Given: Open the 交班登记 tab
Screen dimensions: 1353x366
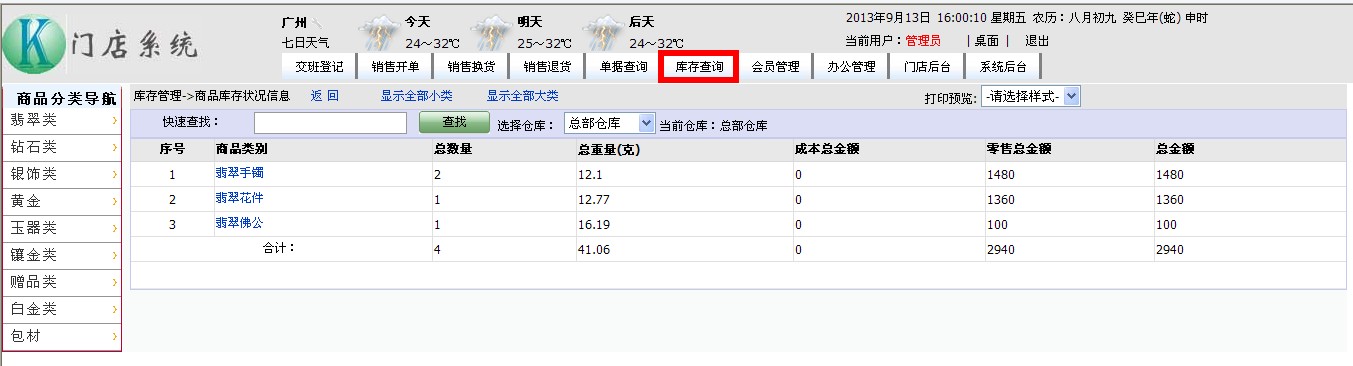Looking at the screenshot, I should click(x=319, y=67).
